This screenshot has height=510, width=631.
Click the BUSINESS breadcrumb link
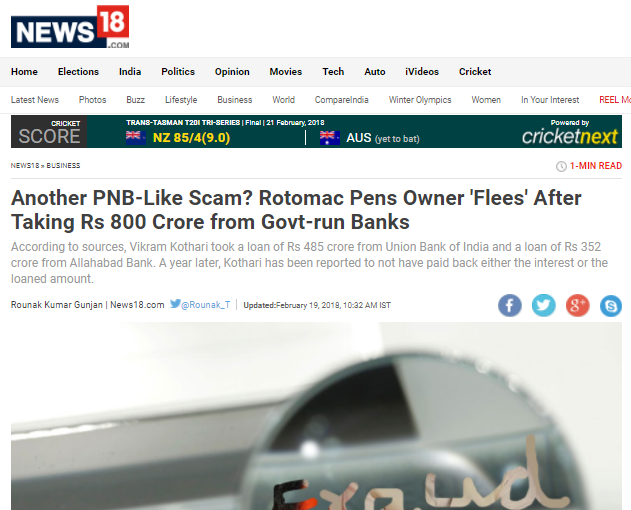point(63,165)
